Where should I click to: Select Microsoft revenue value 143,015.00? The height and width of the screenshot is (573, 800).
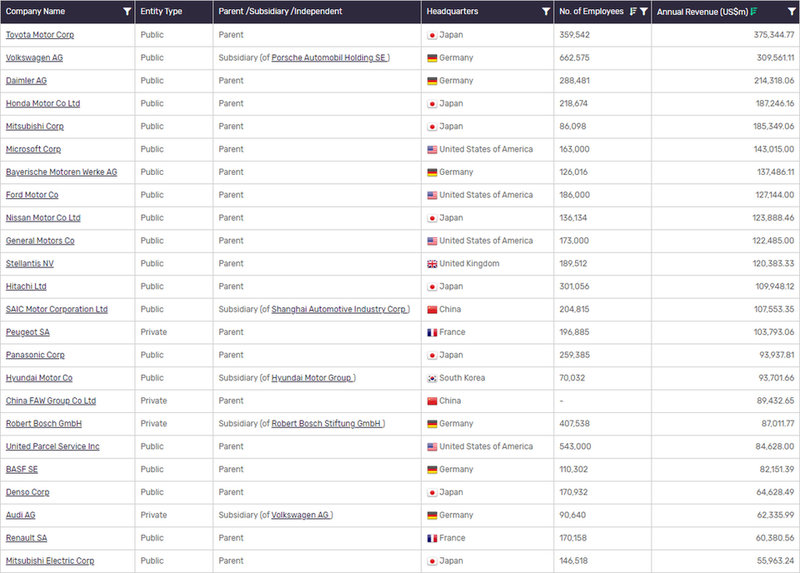[x=773, y=149]
